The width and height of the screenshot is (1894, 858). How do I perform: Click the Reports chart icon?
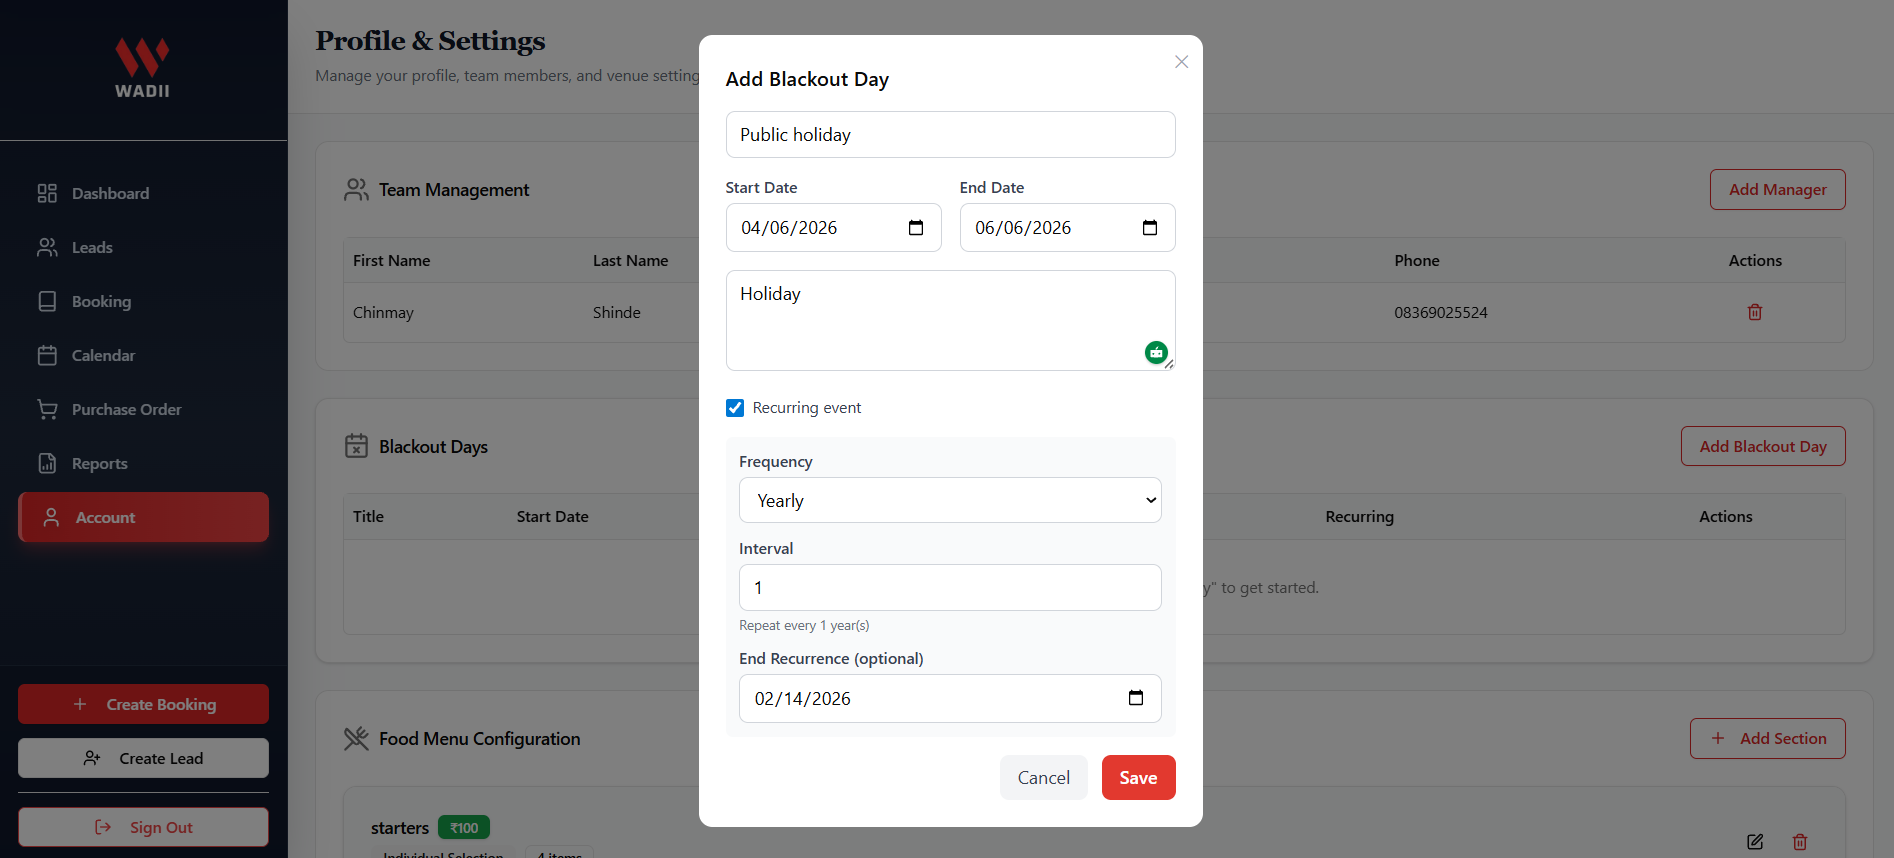point(47,463)
